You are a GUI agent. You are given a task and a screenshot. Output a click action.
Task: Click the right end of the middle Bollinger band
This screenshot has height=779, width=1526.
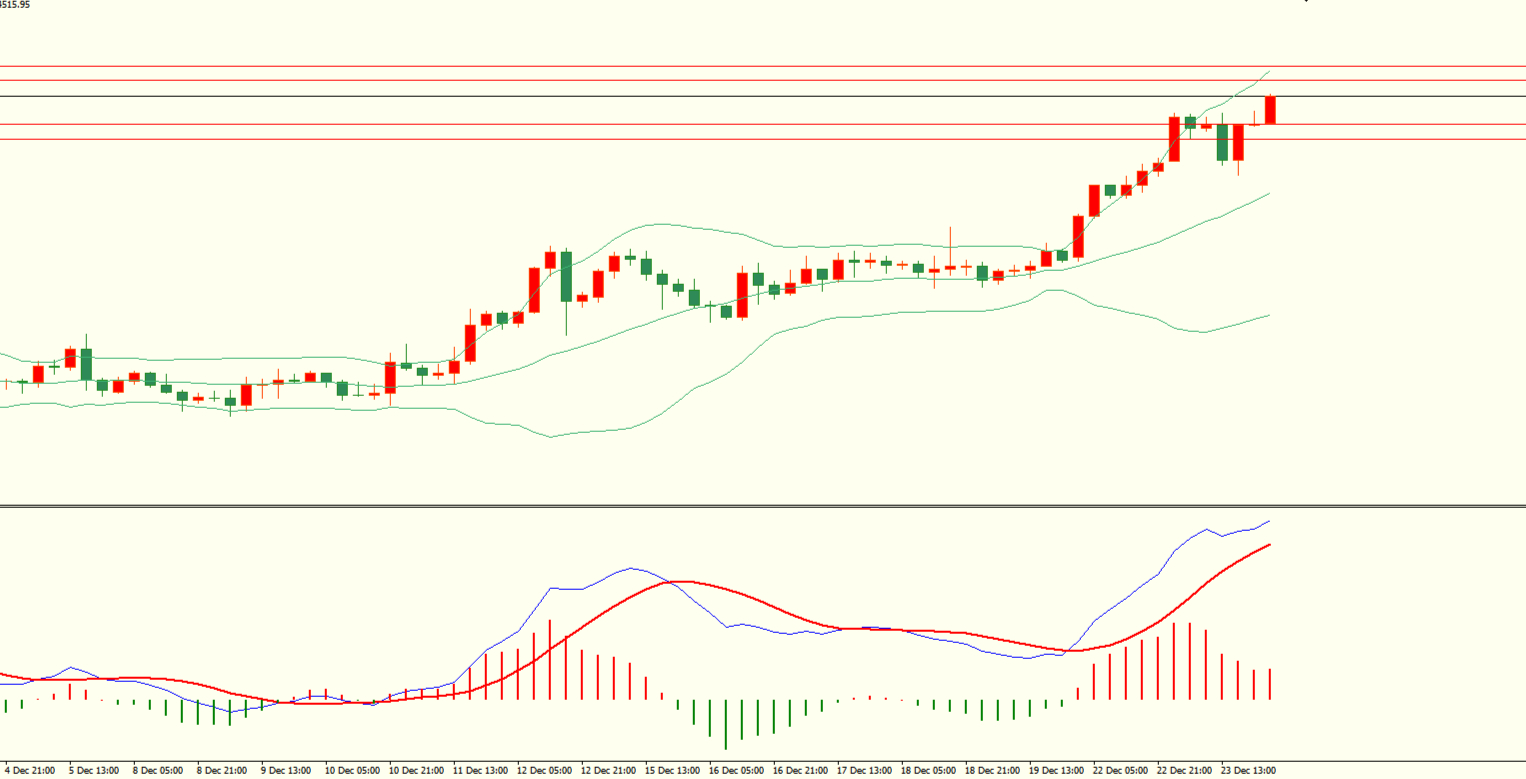[1268, 194]
